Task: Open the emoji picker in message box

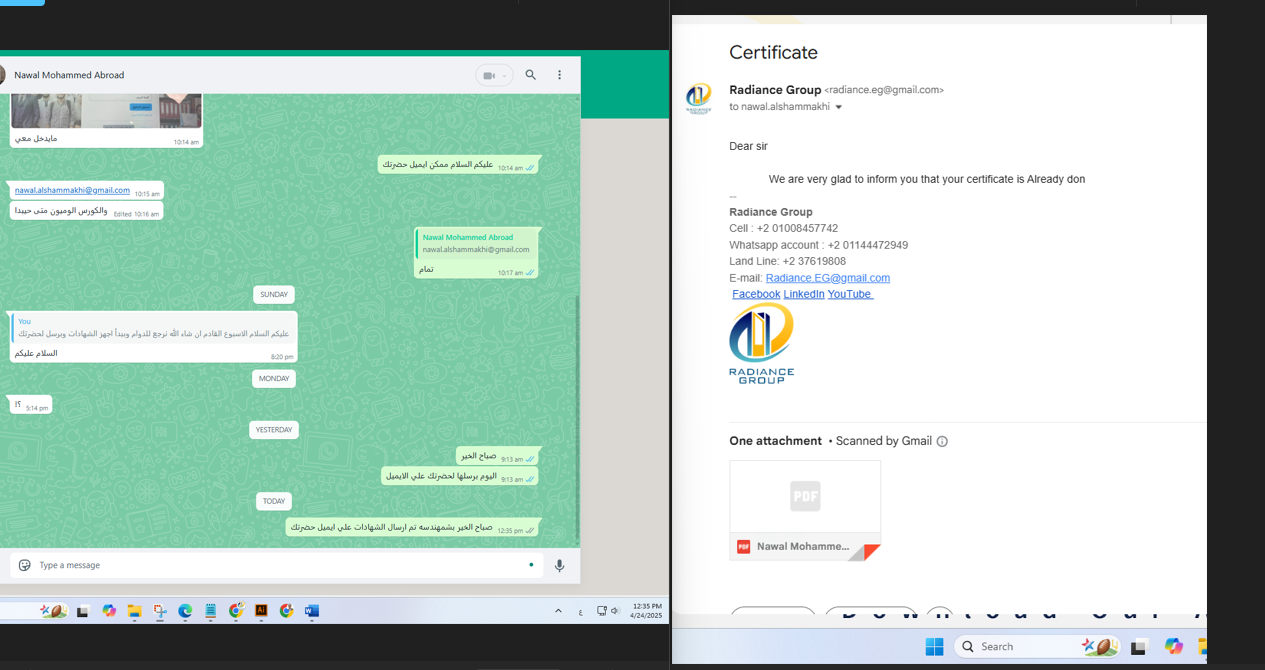Action: 25,565
